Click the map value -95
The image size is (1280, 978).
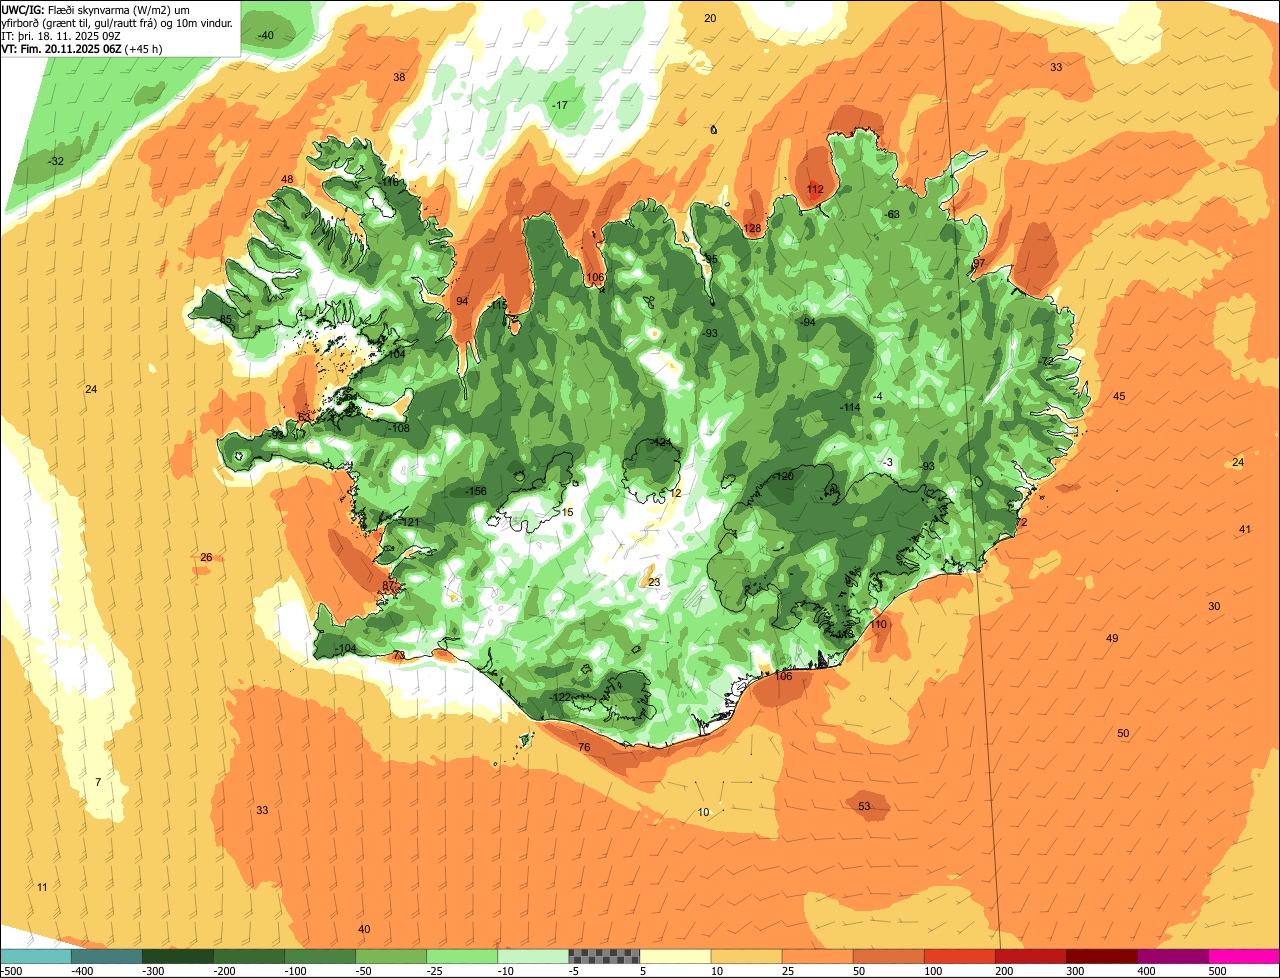[x=711, y=259]
